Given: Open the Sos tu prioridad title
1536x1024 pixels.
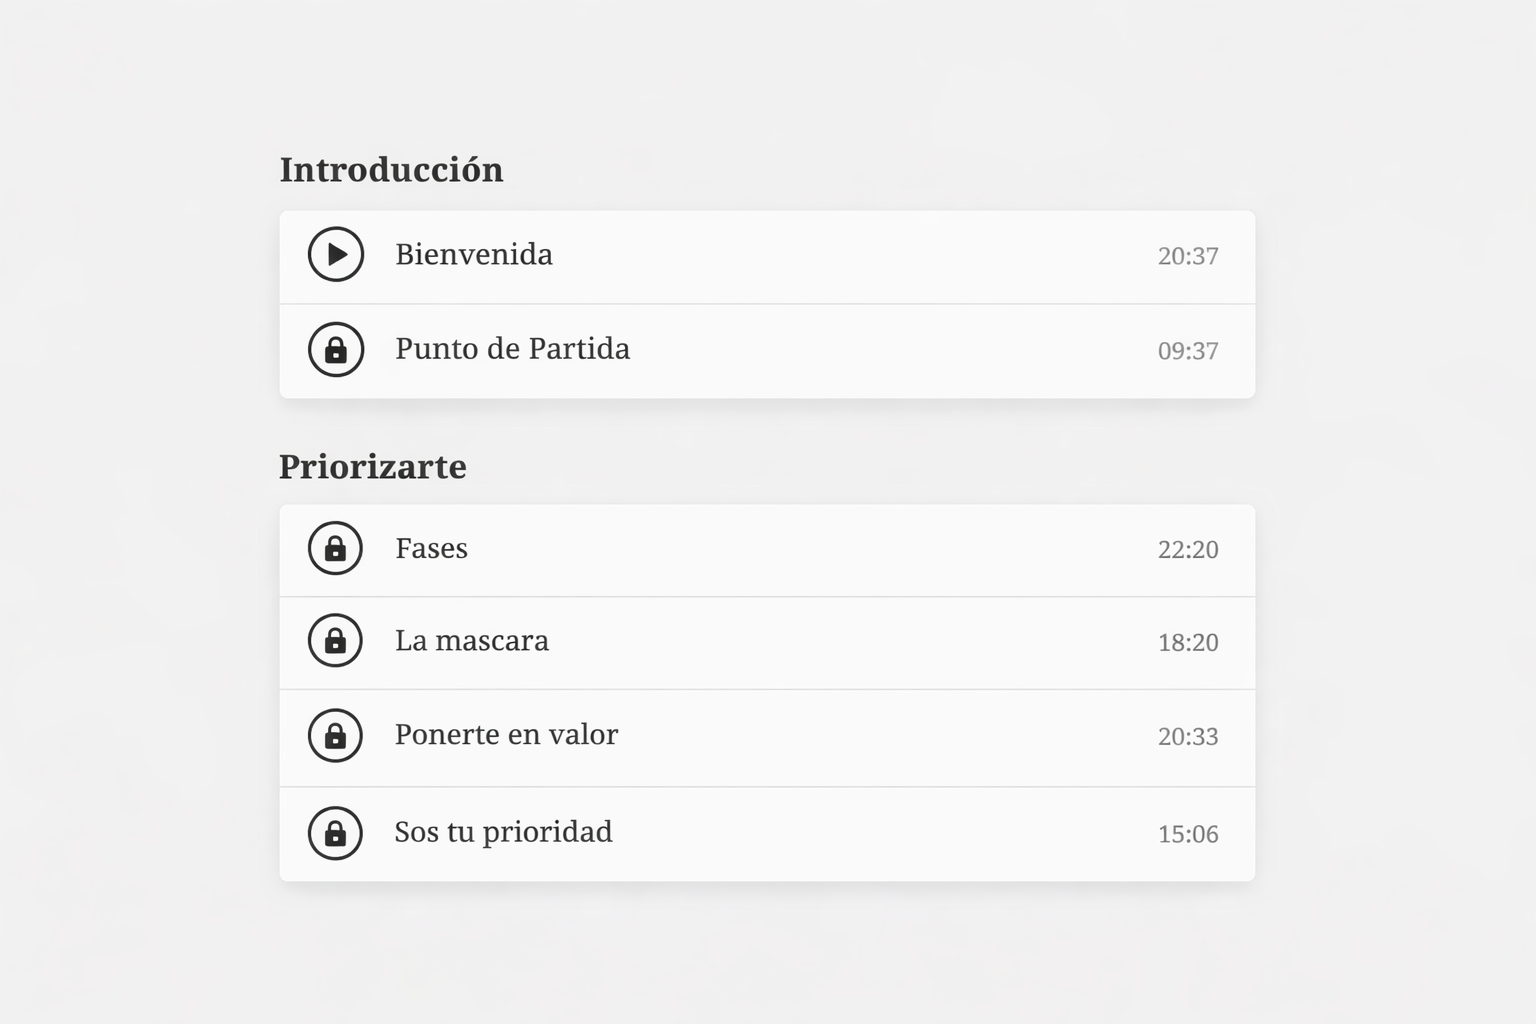Looking at the screenshot, I should tap(503, 832).
